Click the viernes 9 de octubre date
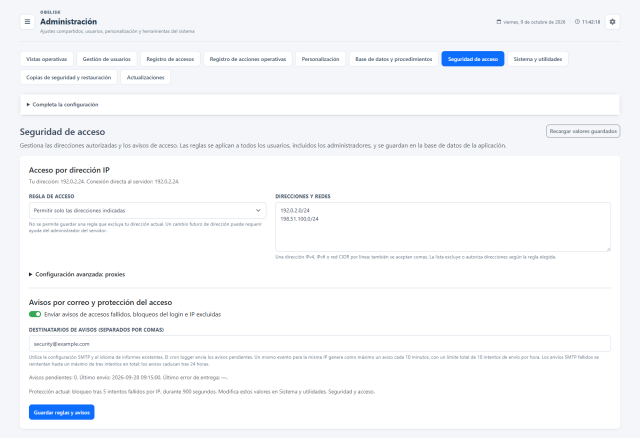The height and width of the screenshot is (438, 640). (534, 22)
